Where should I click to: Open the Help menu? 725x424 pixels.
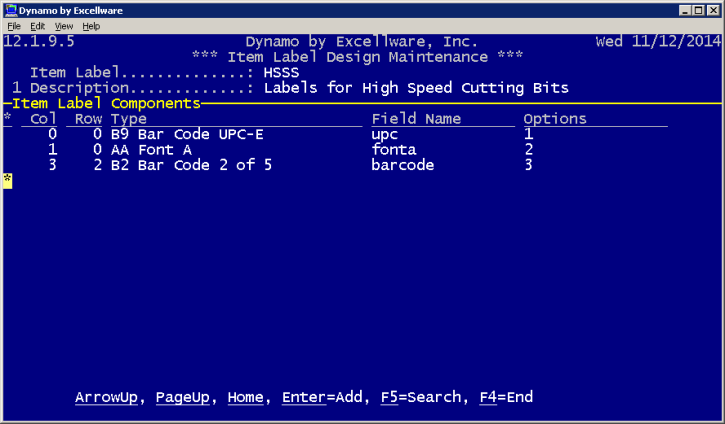tap(91, 26)
